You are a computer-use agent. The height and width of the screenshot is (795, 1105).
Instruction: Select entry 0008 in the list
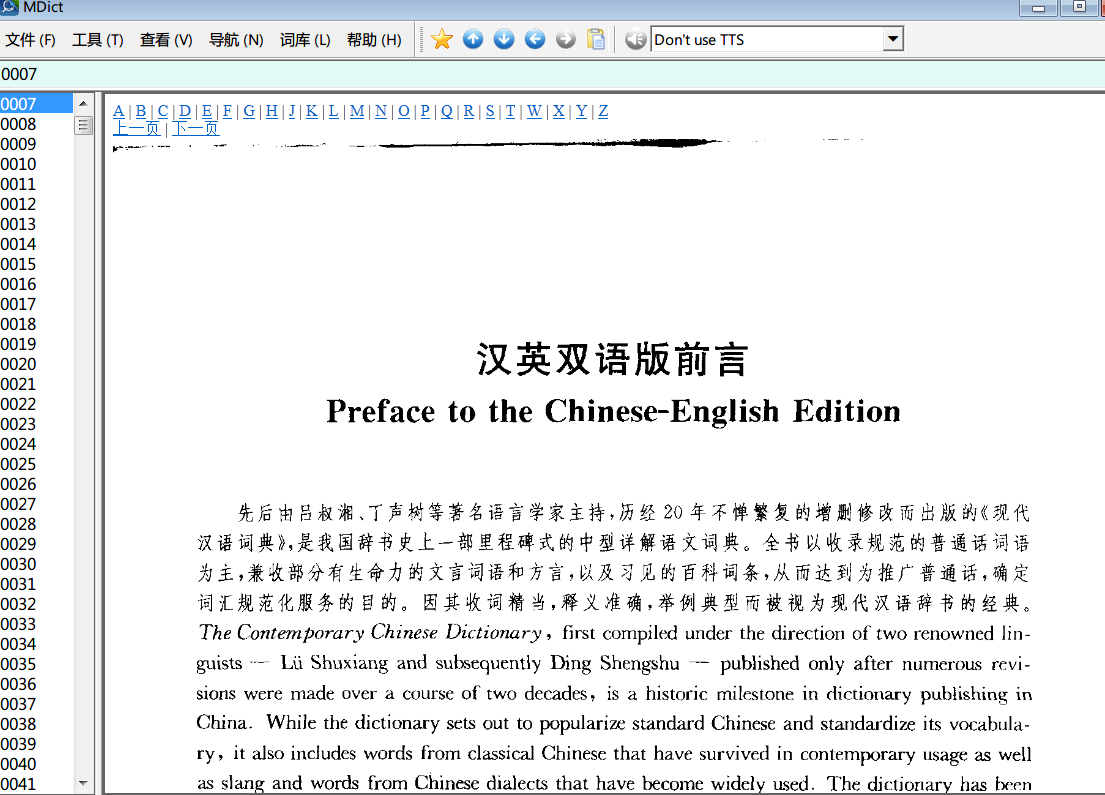(37, 124)
